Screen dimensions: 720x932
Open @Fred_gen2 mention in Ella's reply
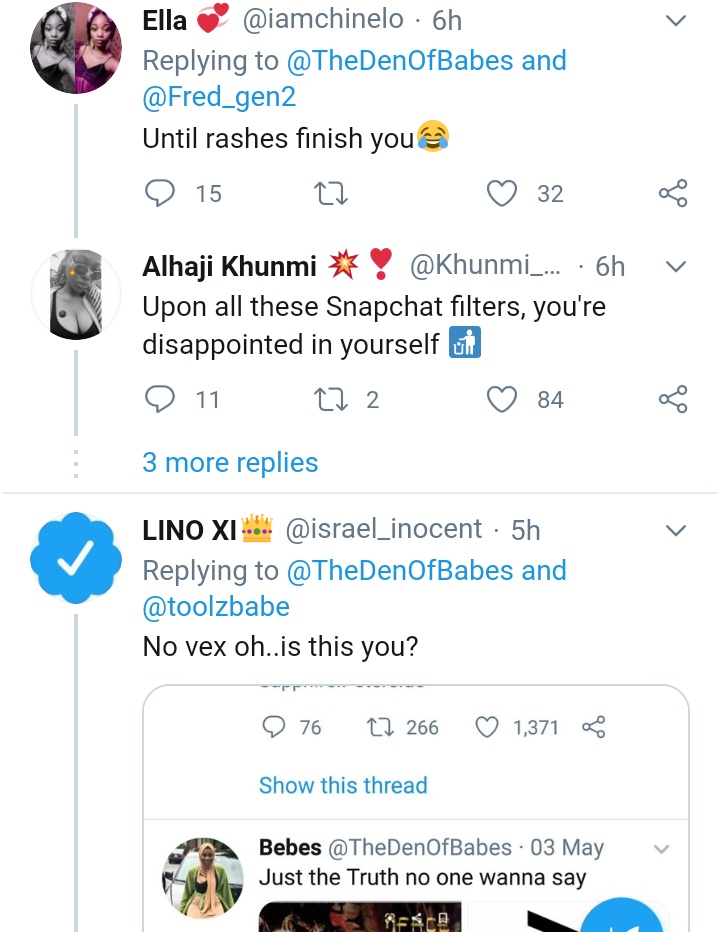point(219,98)
